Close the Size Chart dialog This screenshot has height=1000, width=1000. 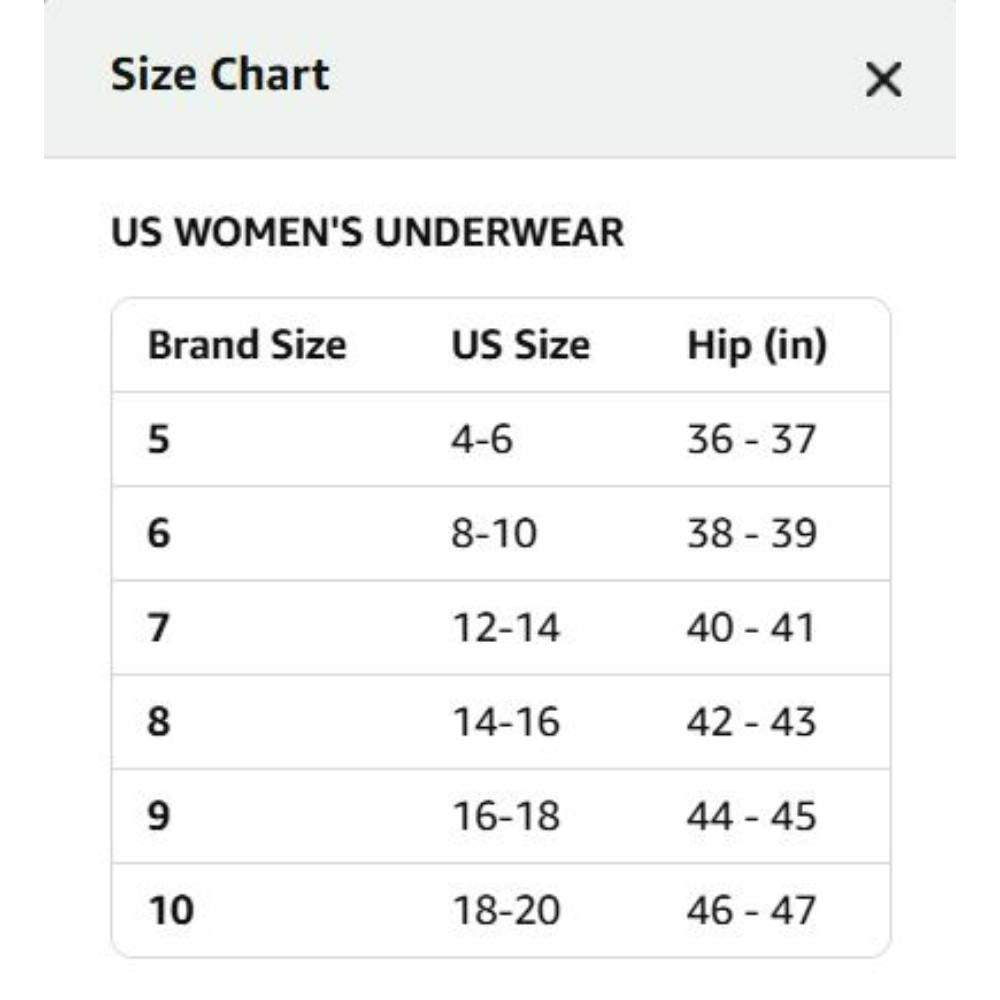tap(883, 80)
